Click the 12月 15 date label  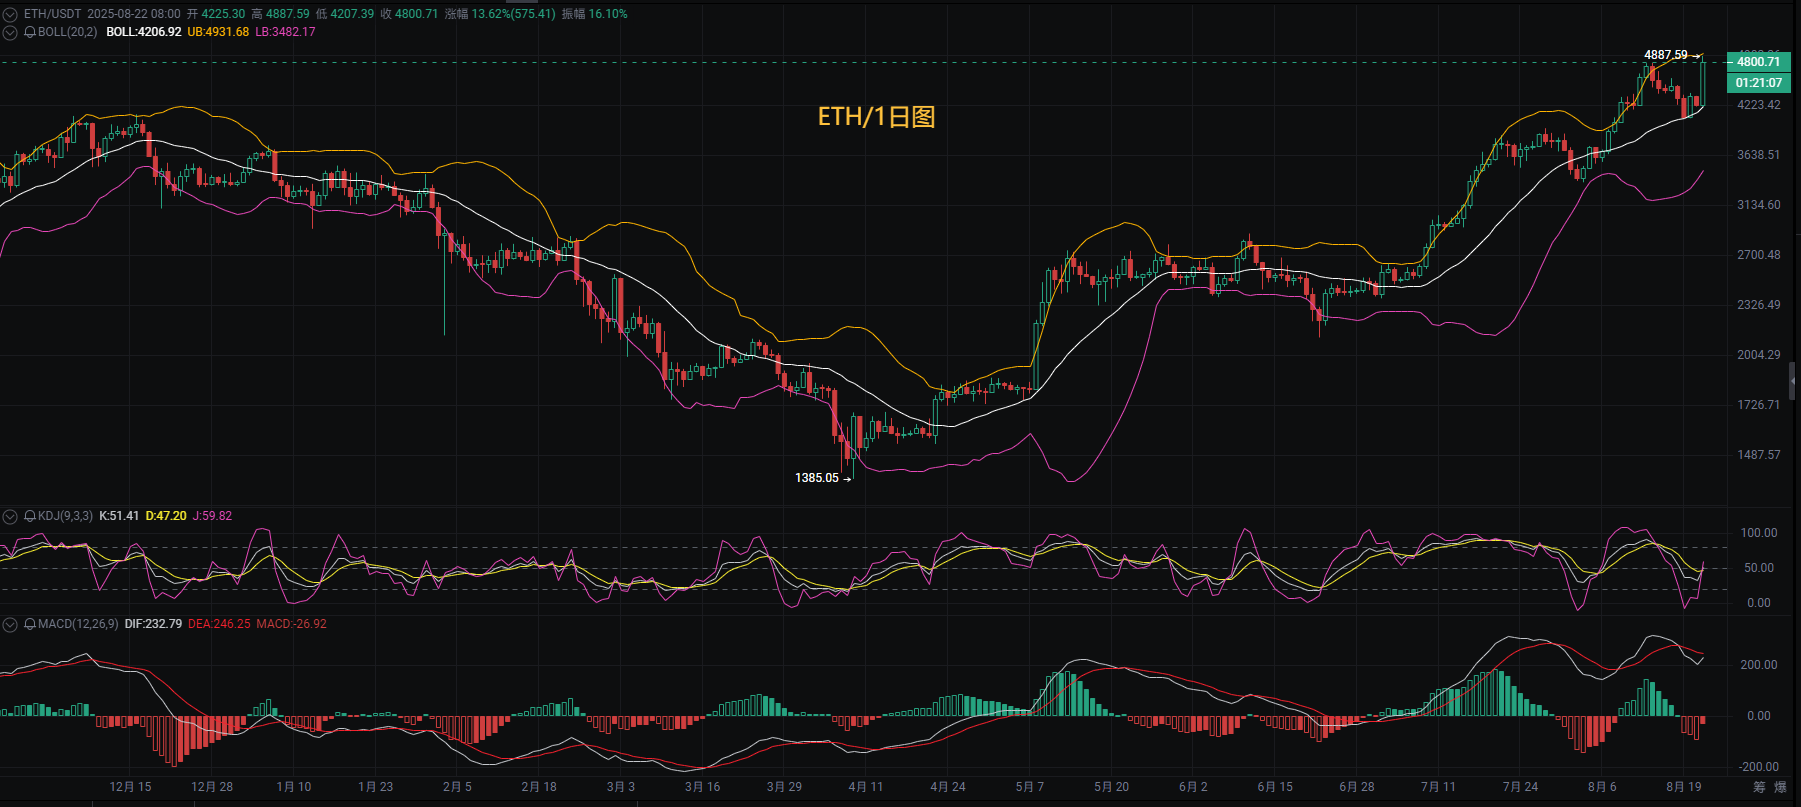tap(130, 787)
